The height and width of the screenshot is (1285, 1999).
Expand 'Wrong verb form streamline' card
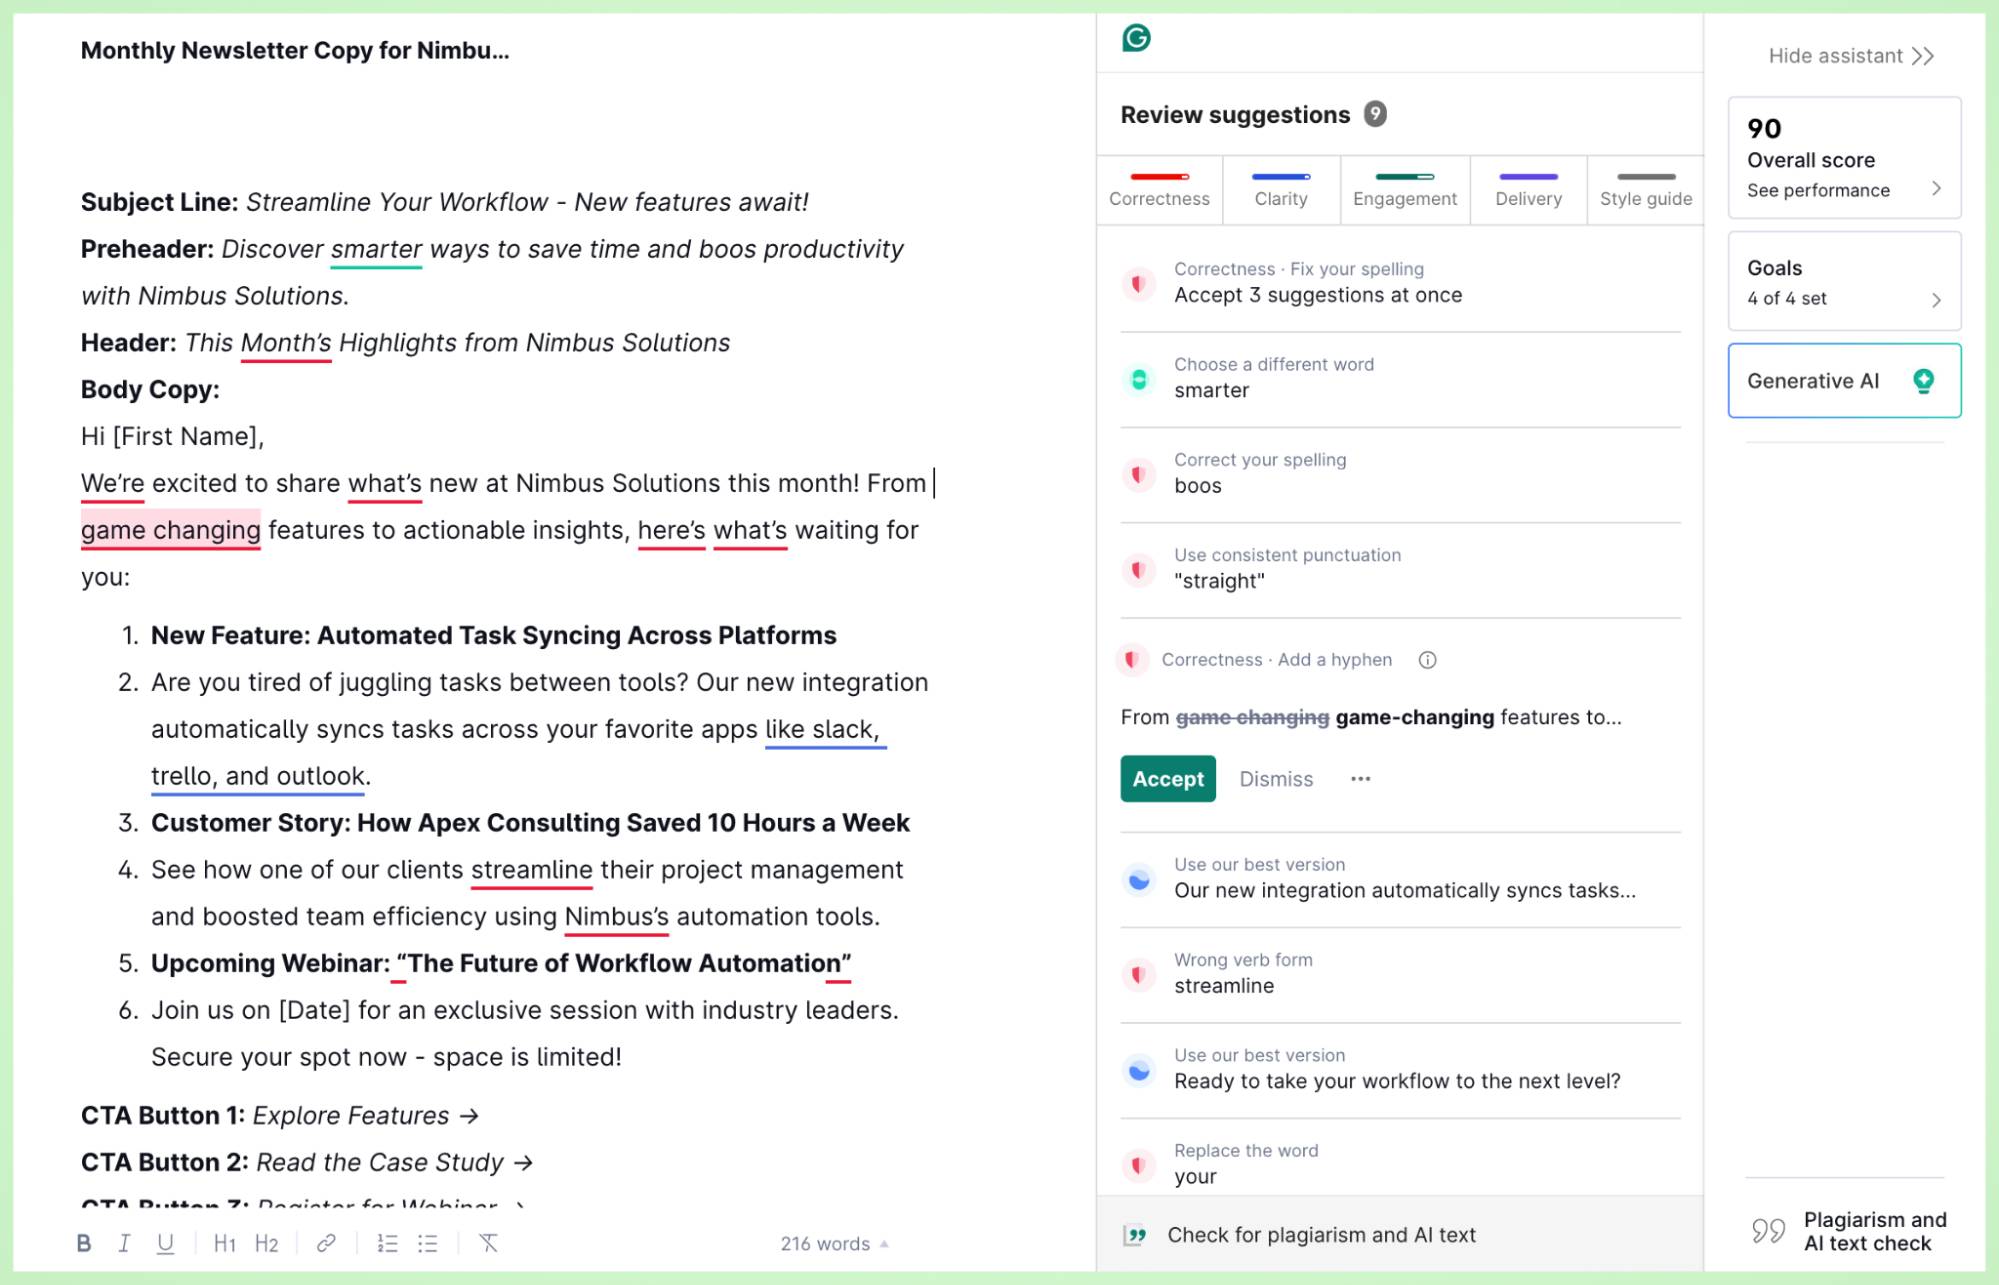1400,974
